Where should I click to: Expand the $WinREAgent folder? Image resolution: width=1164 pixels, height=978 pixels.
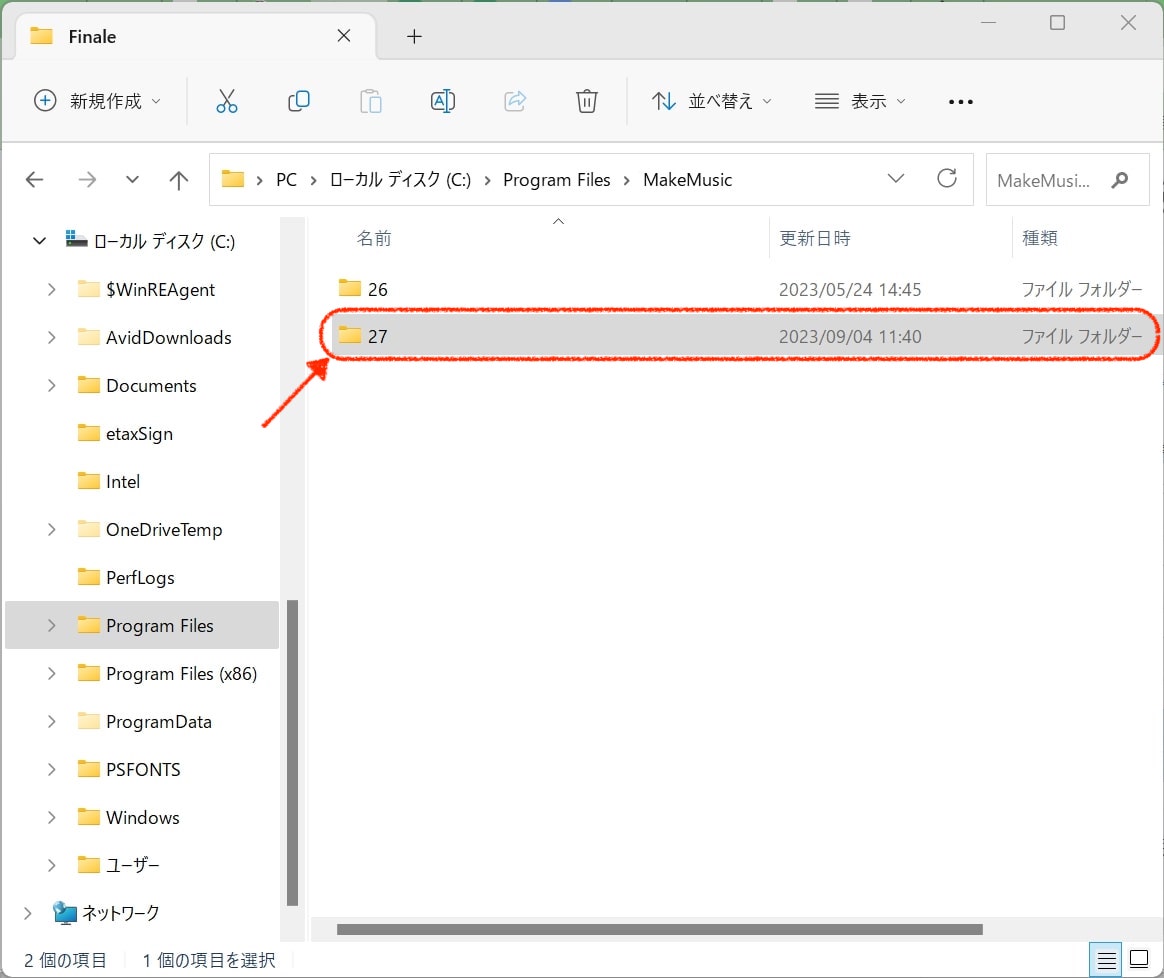[51, 290]
